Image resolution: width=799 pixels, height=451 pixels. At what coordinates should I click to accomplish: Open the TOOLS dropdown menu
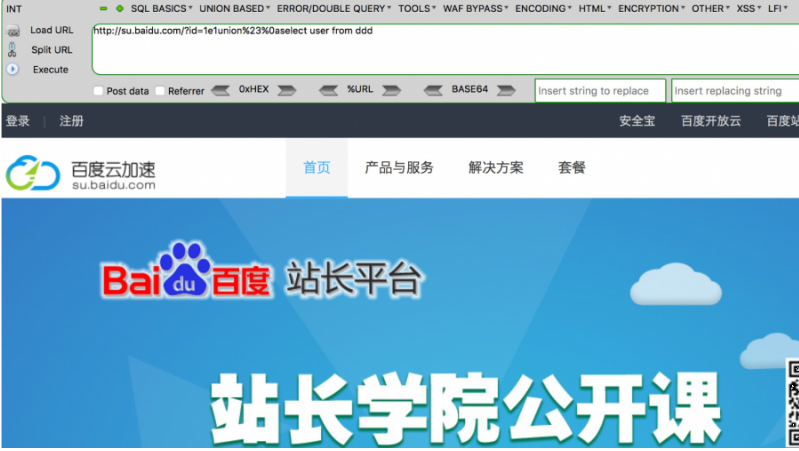417,9
